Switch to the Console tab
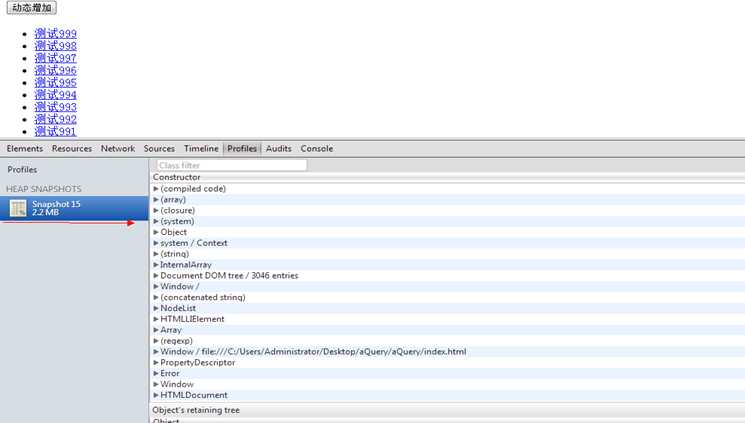 pos(316,149)
